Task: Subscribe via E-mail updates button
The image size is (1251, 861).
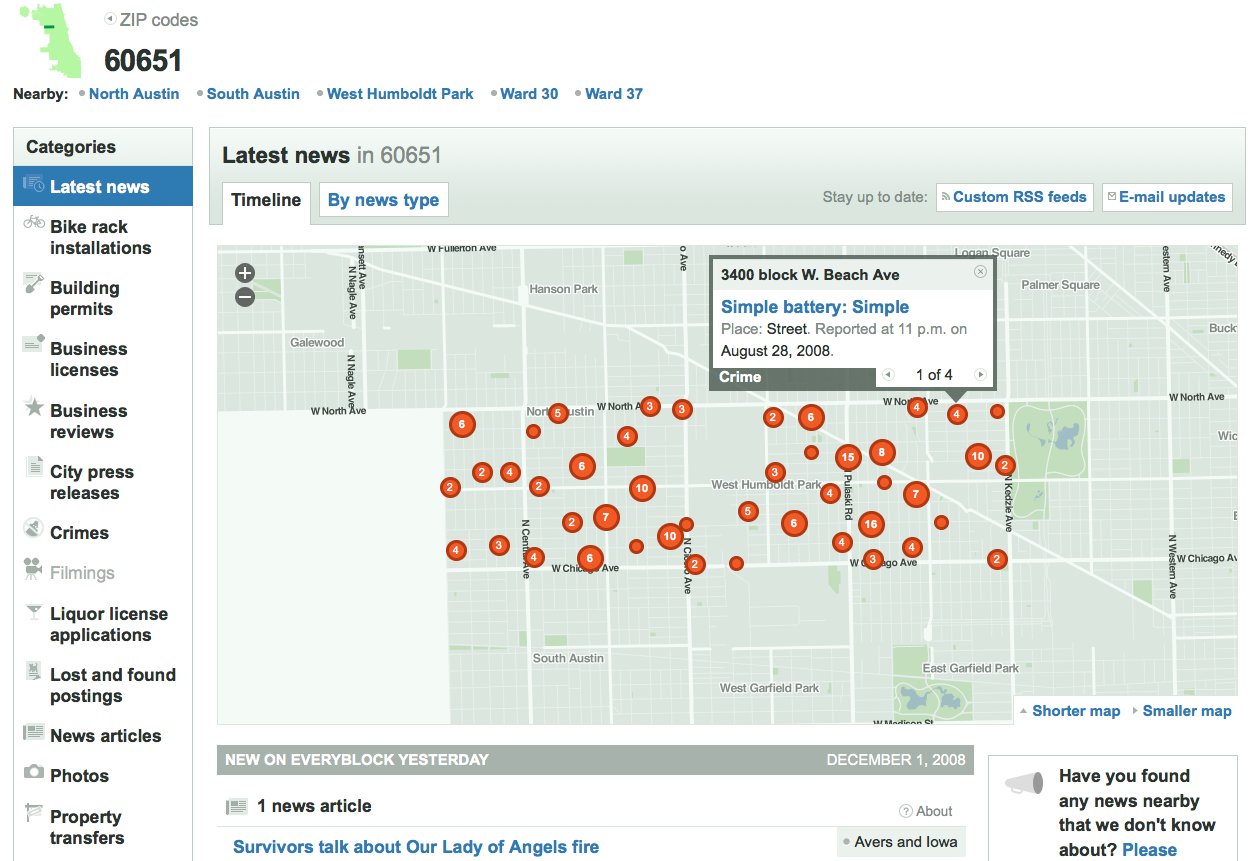Action: pos(1167,197)
